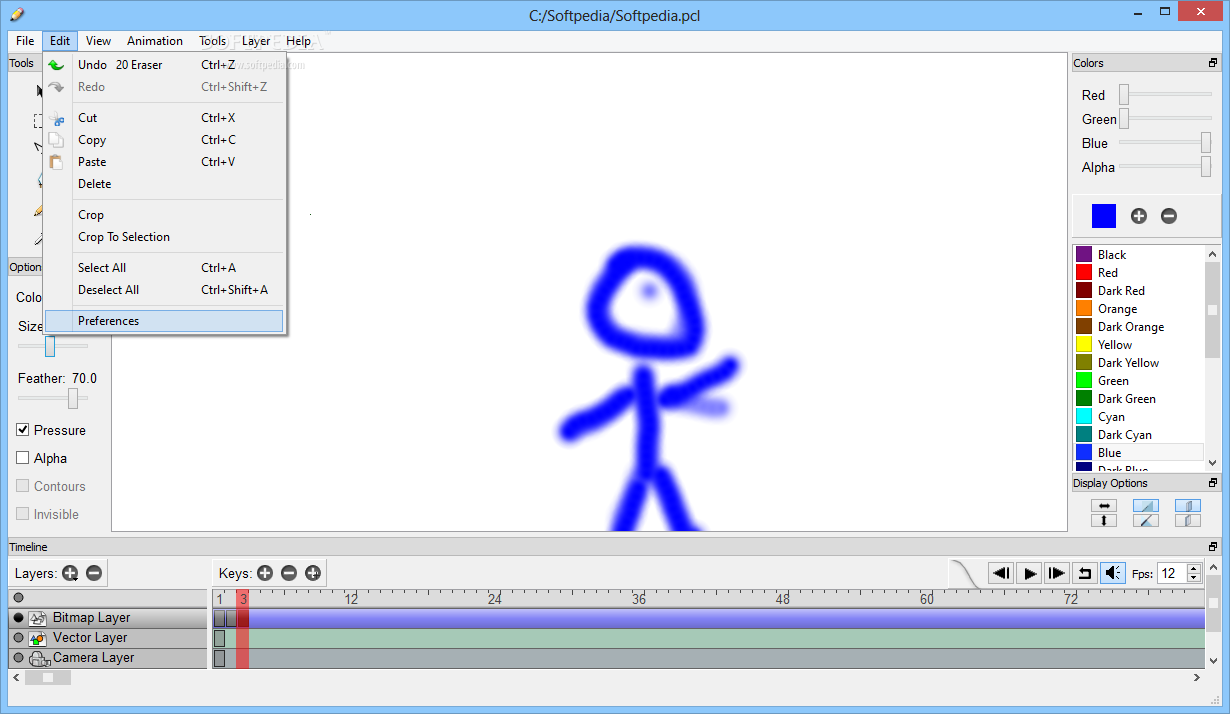Click the horizontal flip display option icon
The image size is (1230, 714).
point(1103,506)
